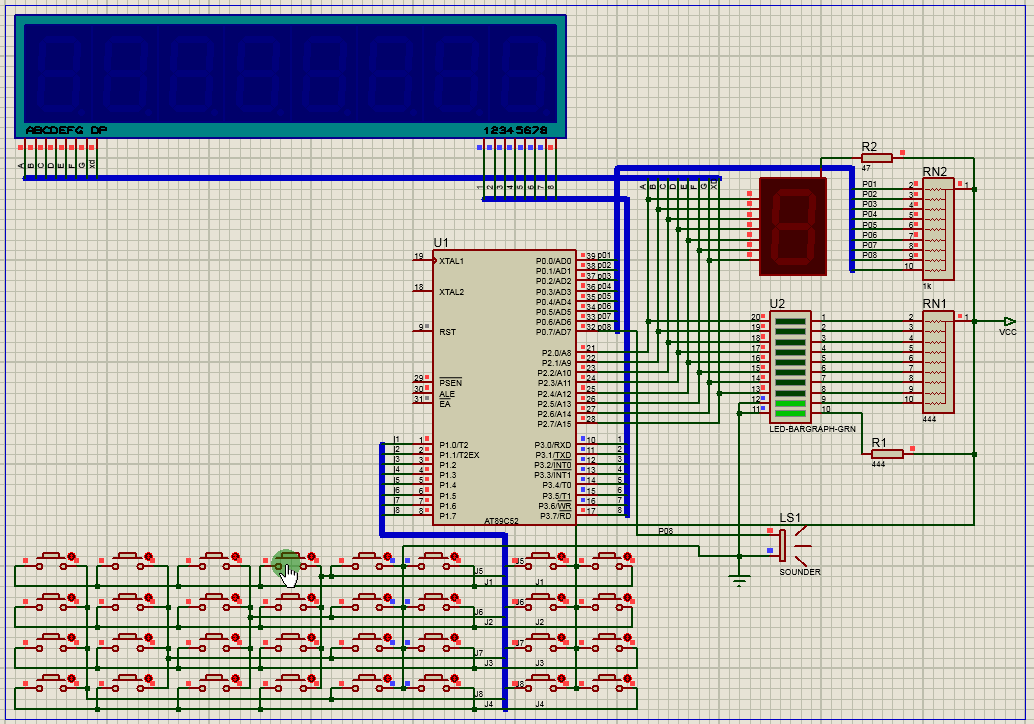Click the P01 wire label beside RN2
This screenshot has width=1034, height=724.
(x=870, y=184)
